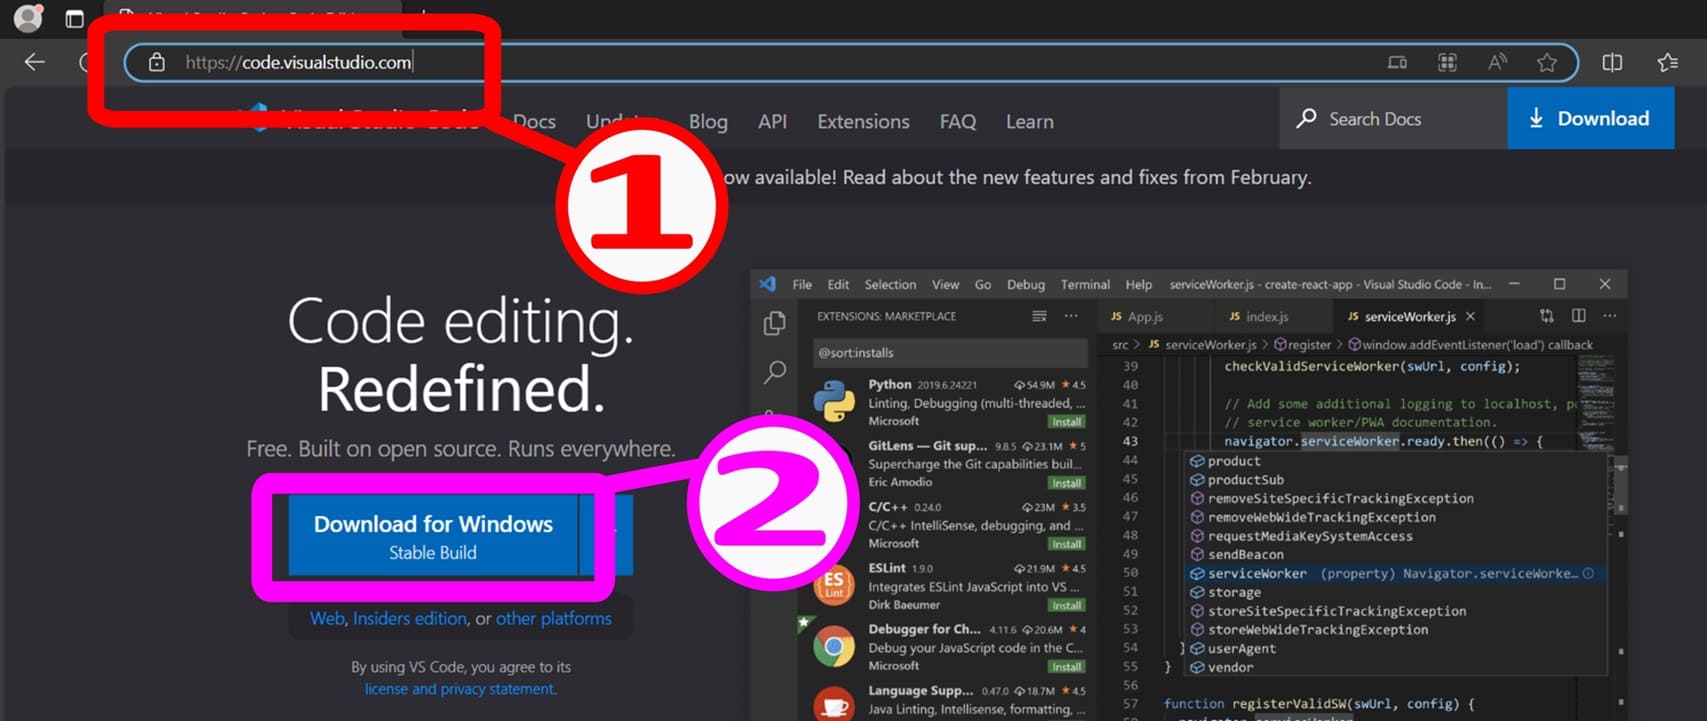Click the @sort:installs search box
The width and height of the screenshot is (1707, 721).
[950, 352]
